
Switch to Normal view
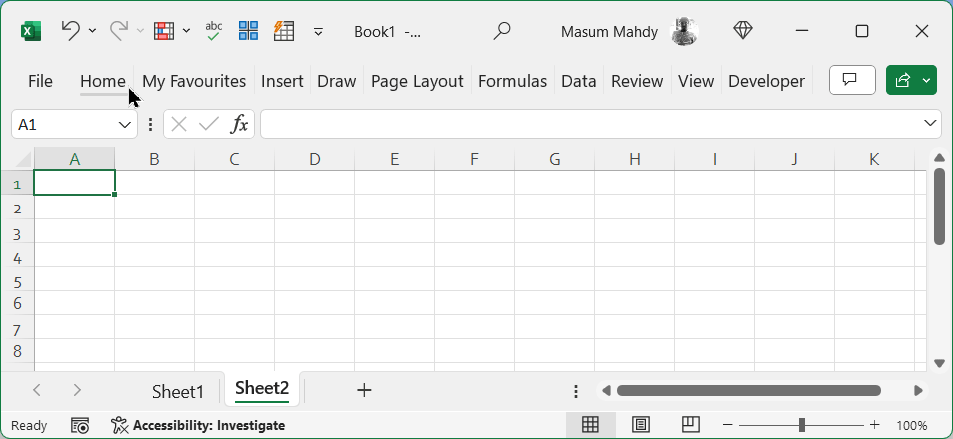pyautogui.click(x=591, y=425)
